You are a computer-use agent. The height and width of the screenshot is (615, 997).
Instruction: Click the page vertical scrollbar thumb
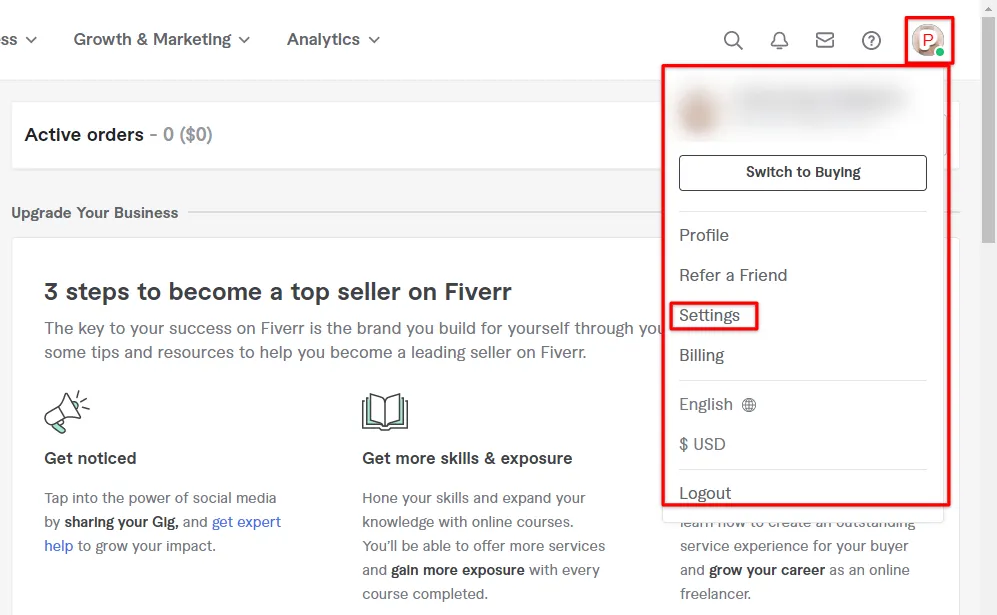(988, 130)
